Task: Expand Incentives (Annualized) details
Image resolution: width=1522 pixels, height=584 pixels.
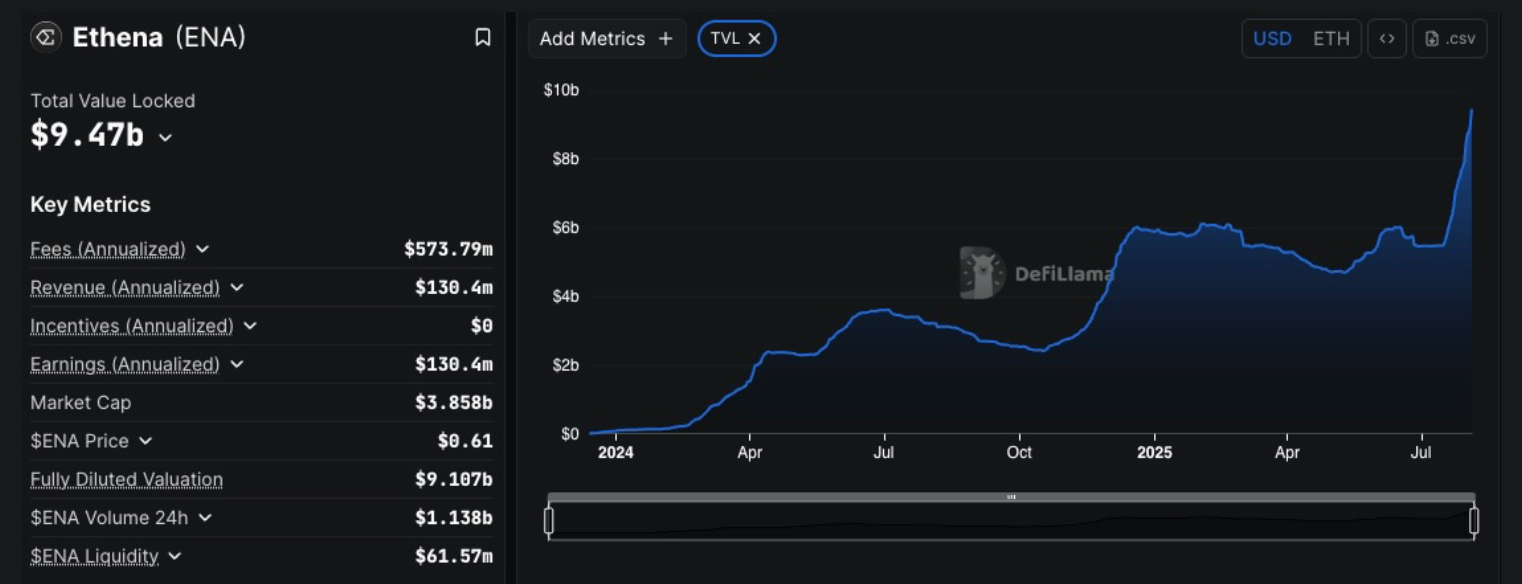Action: tap(250, 326)
